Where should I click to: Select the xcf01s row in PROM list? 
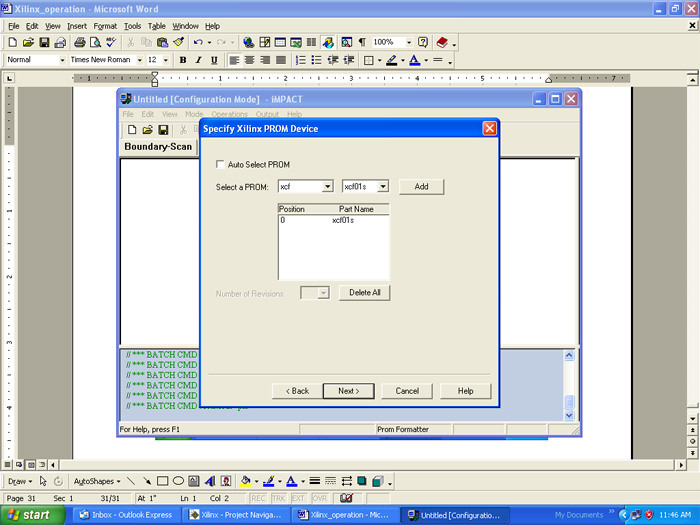point(333,220)
